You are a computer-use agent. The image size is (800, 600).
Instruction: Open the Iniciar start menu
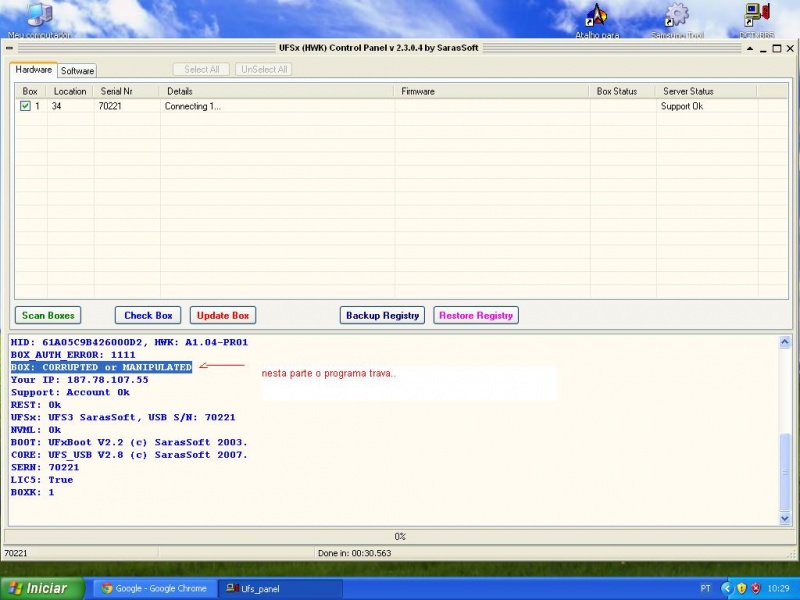click(x=42, y=588)
